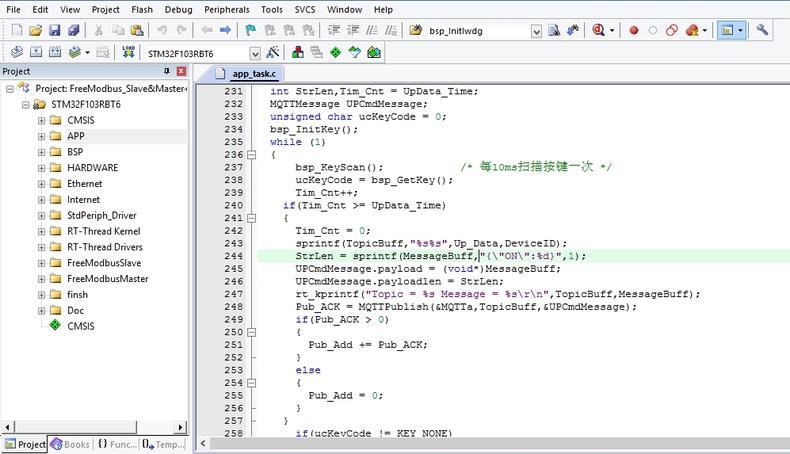Screen dimensions: 790x454
Task: Click the editor horizontal scrollbar left arrow
Action: tap(203, 443)
